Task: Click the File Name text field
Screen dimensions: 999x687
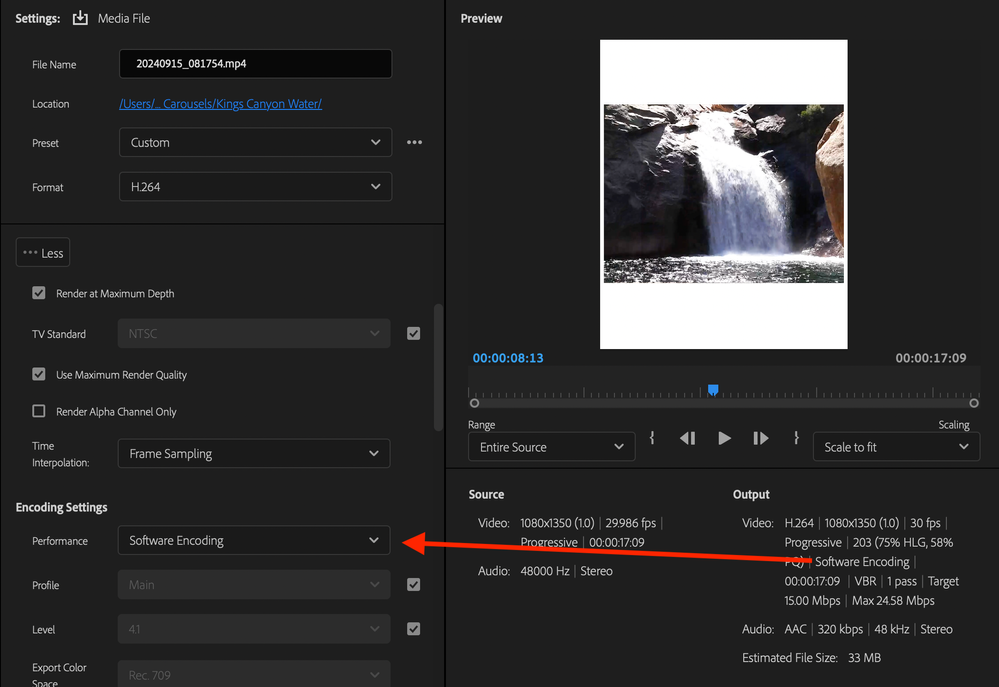Action: pos(255,64)
